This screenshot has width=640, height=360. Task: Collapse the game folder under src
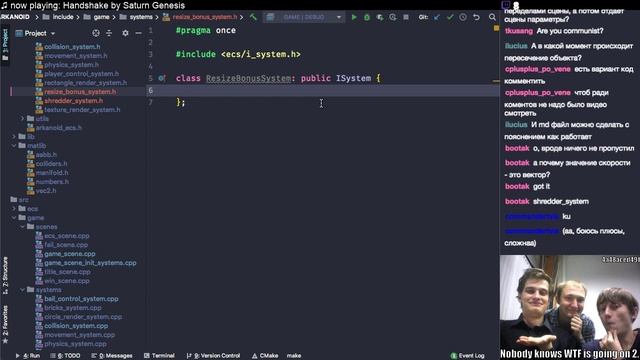point(14,218)
